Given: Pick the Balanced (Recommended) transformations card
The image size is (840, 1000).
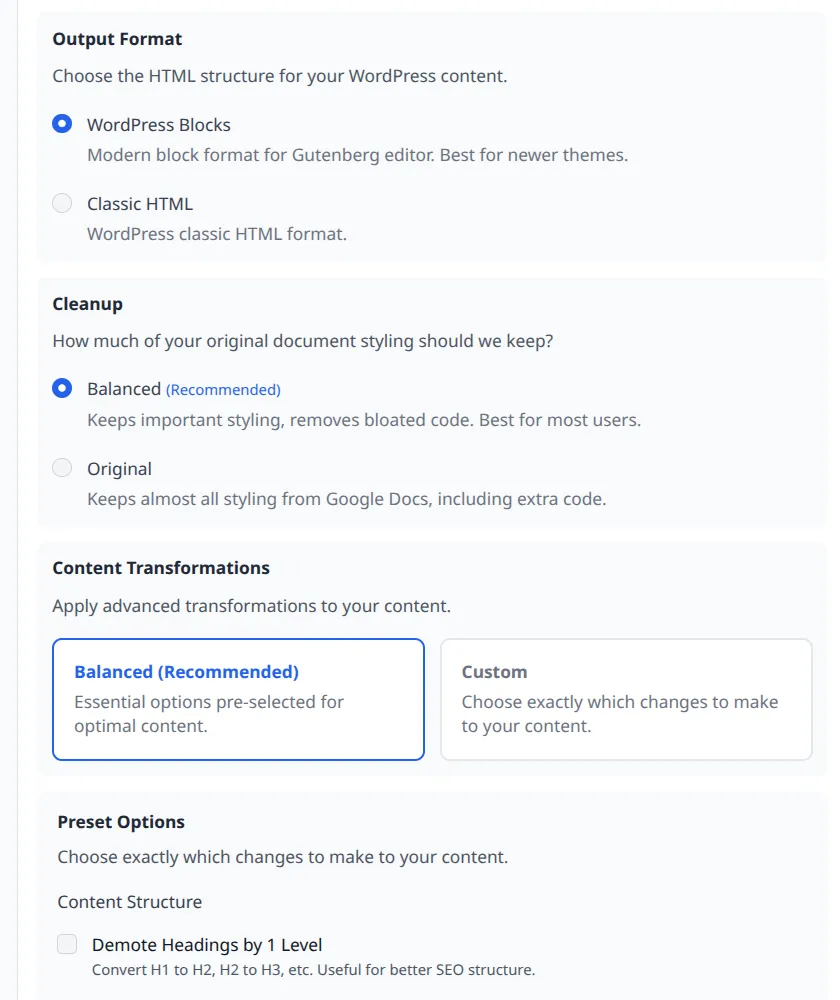Looking at the screenshot, I should (x=239, y=699).
